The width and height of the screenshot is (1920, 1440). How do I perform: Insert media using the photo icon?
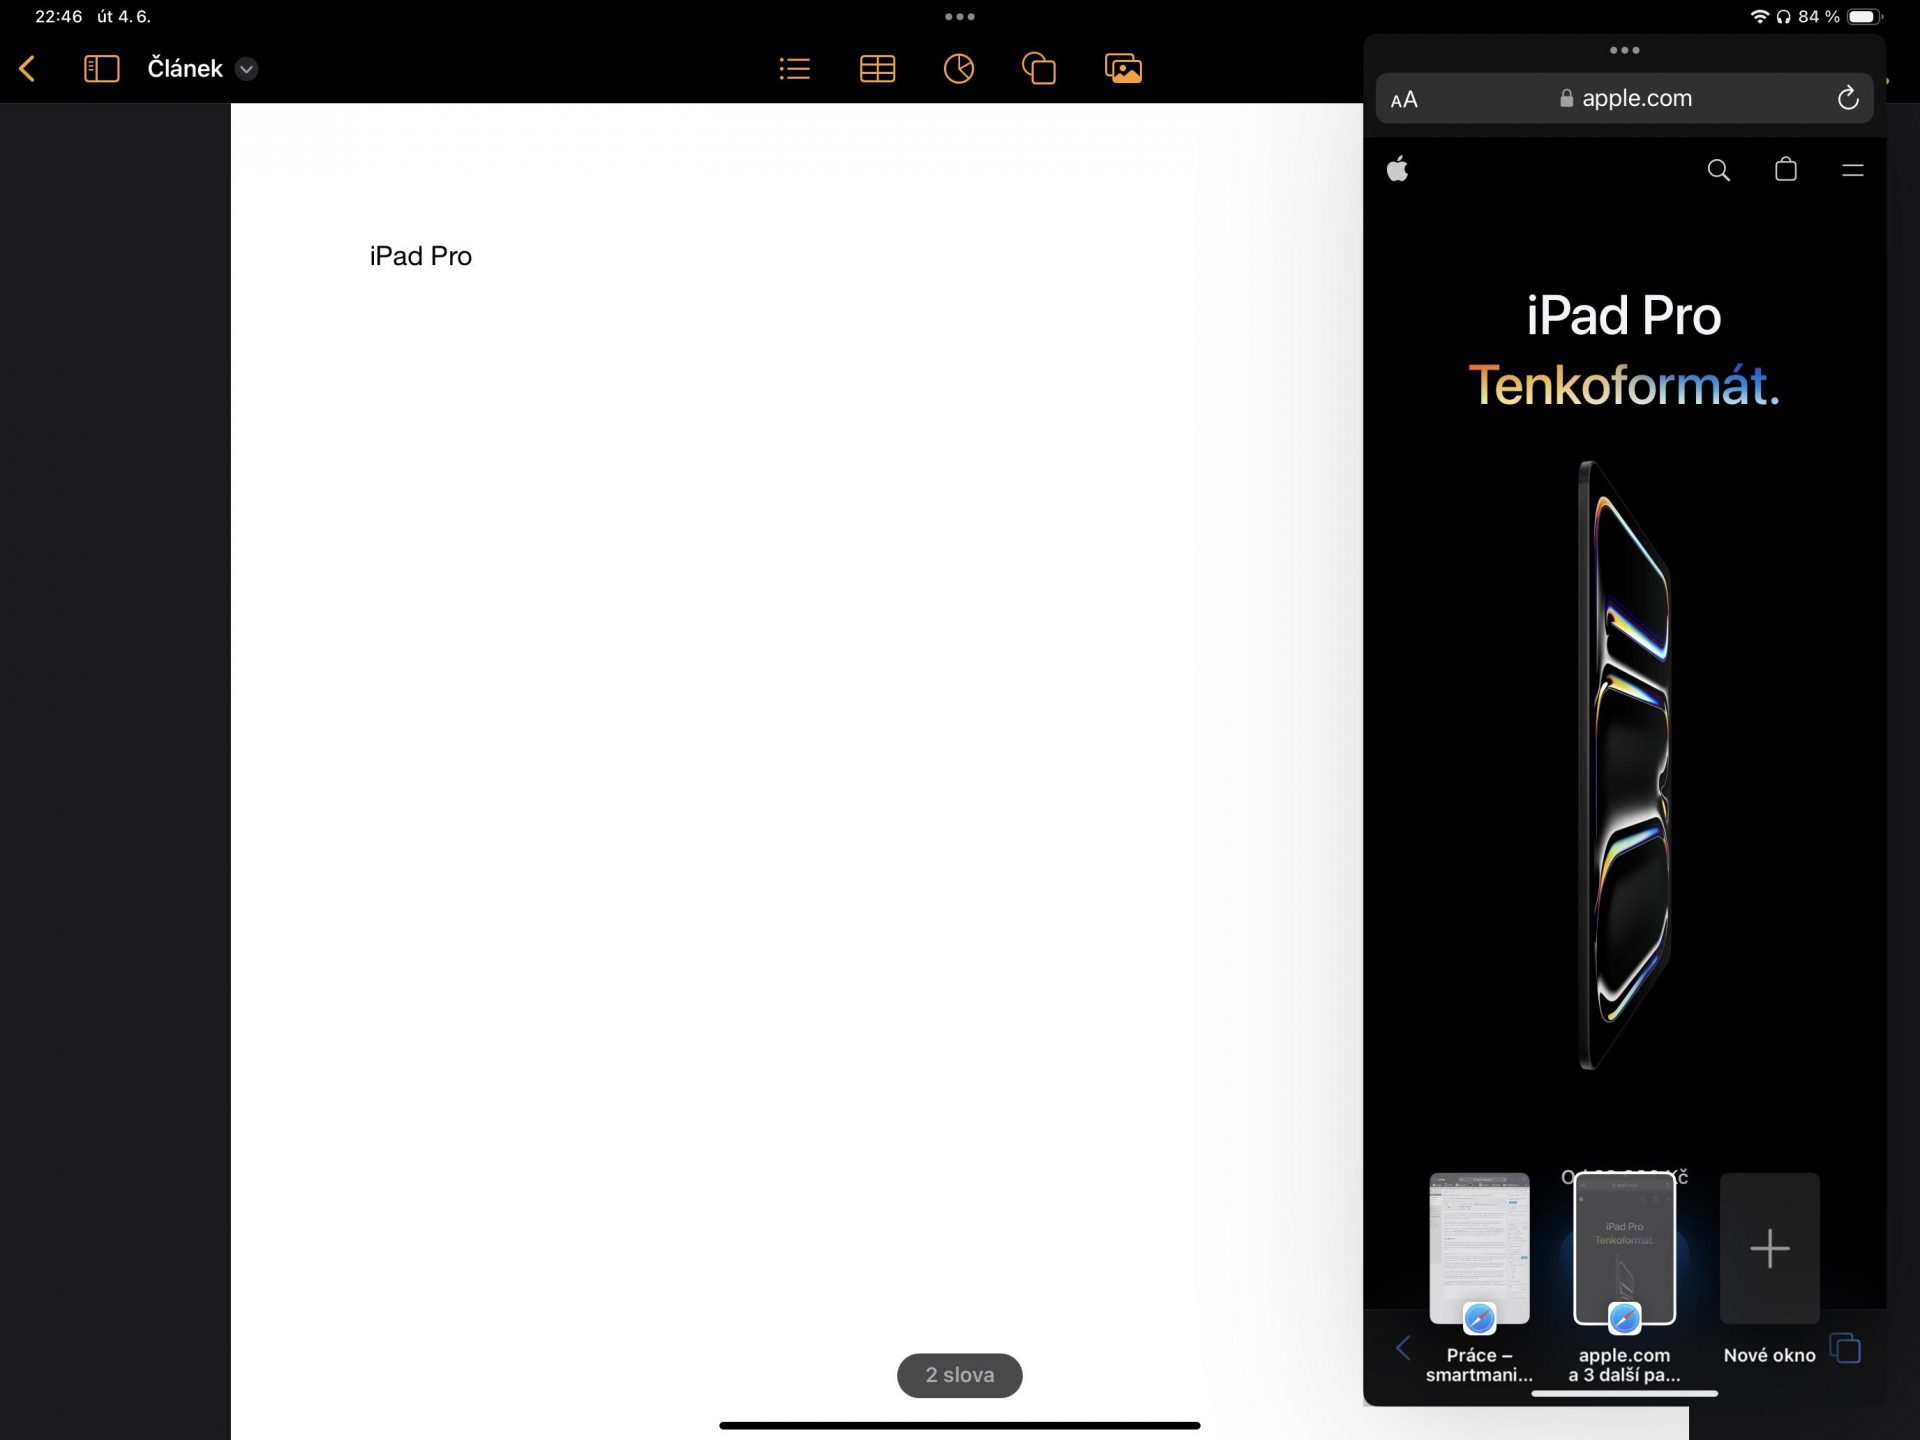[1123, 69]
